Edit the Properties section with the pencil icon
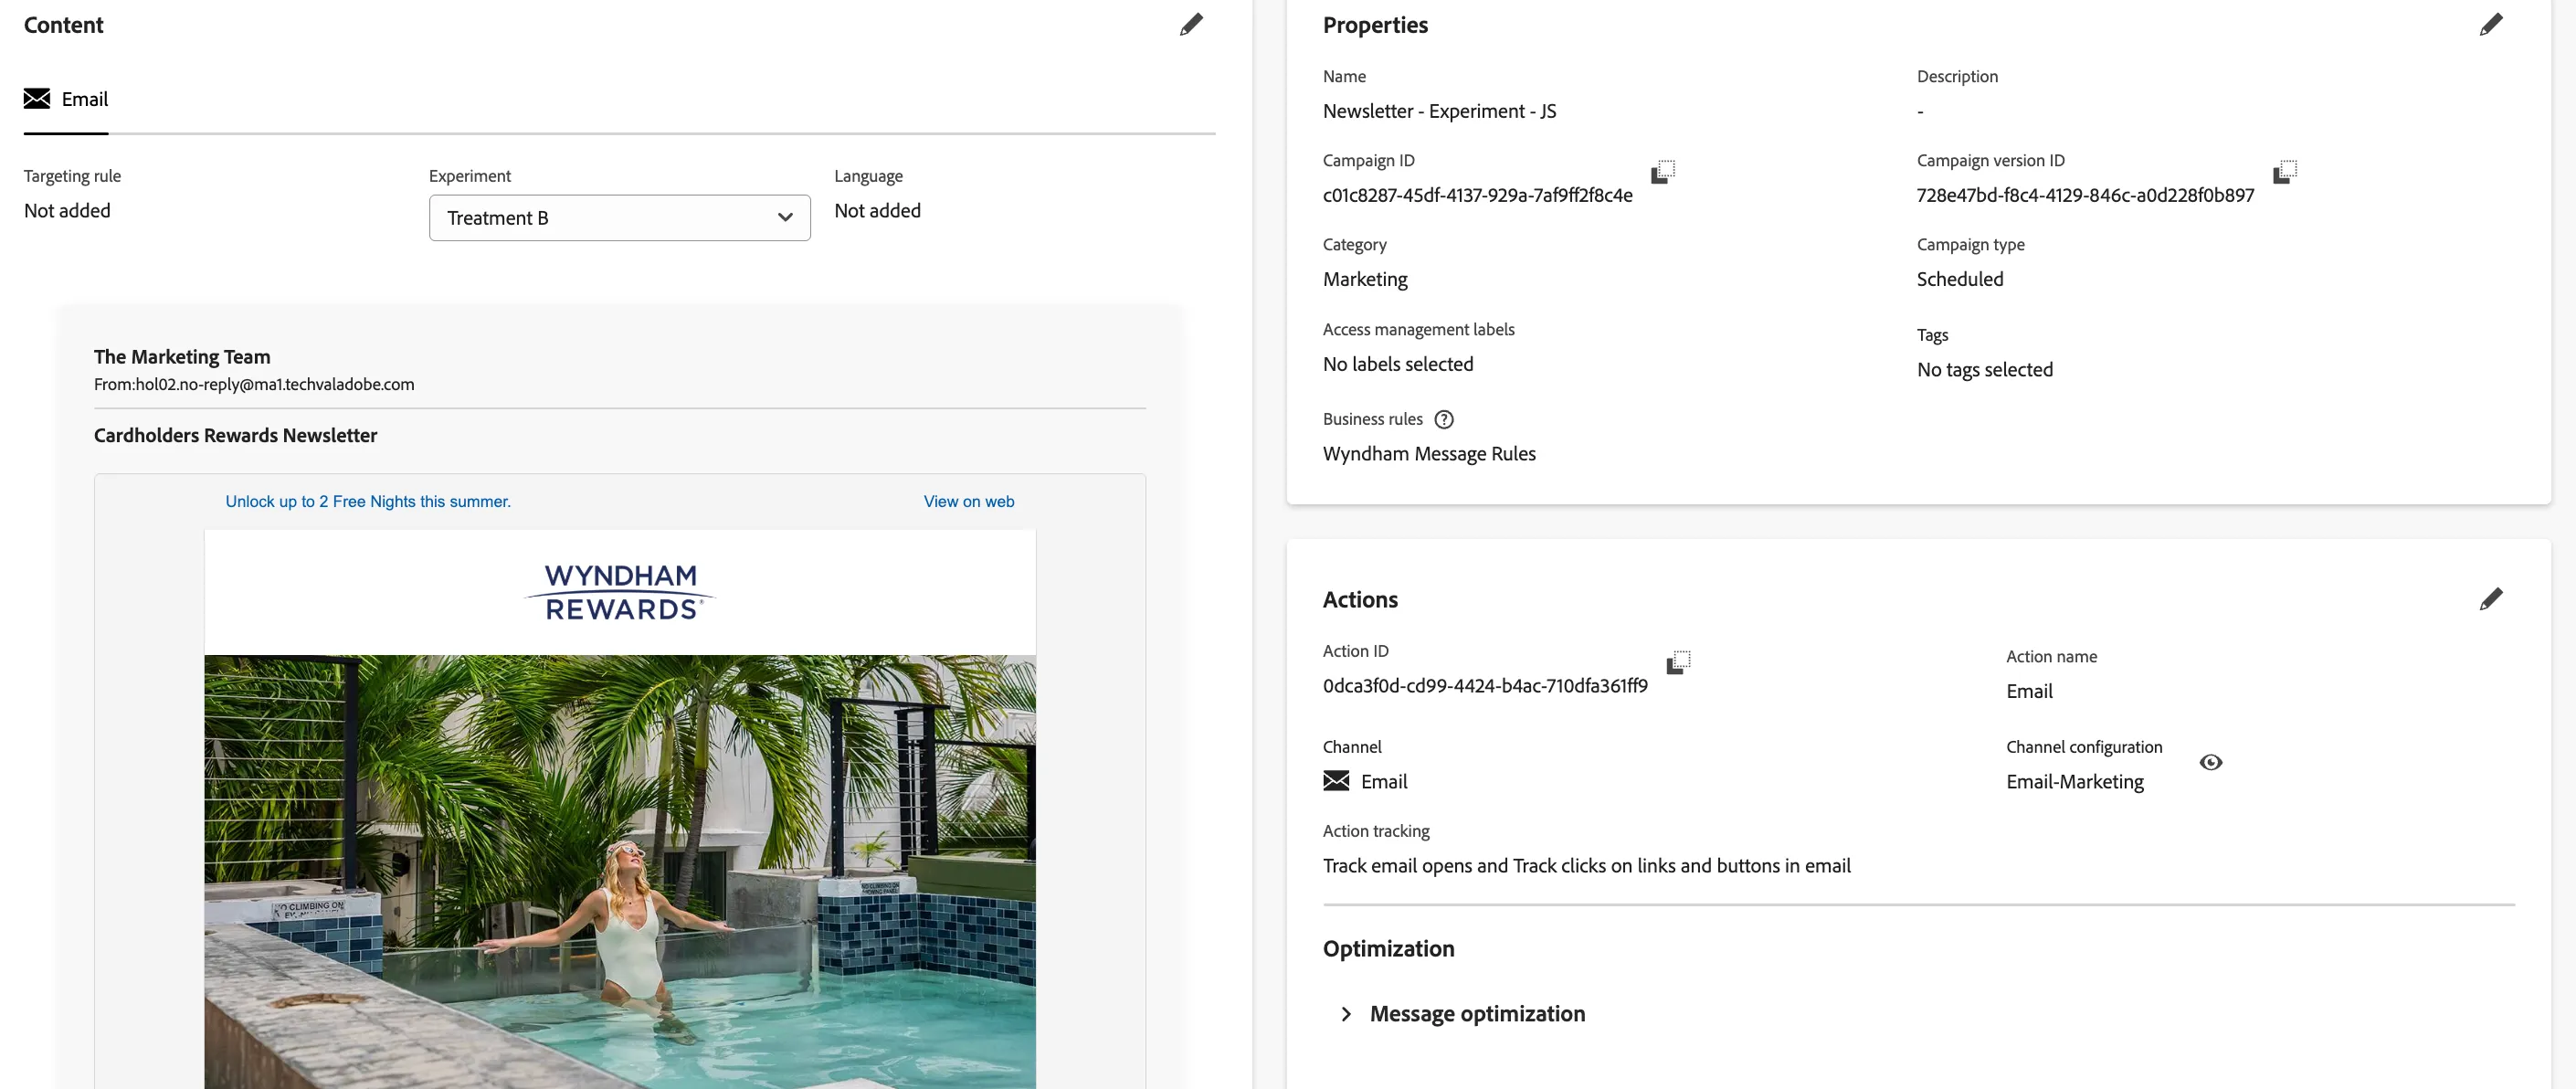Screen dimensions: 2576x1089 point(2491,25)
